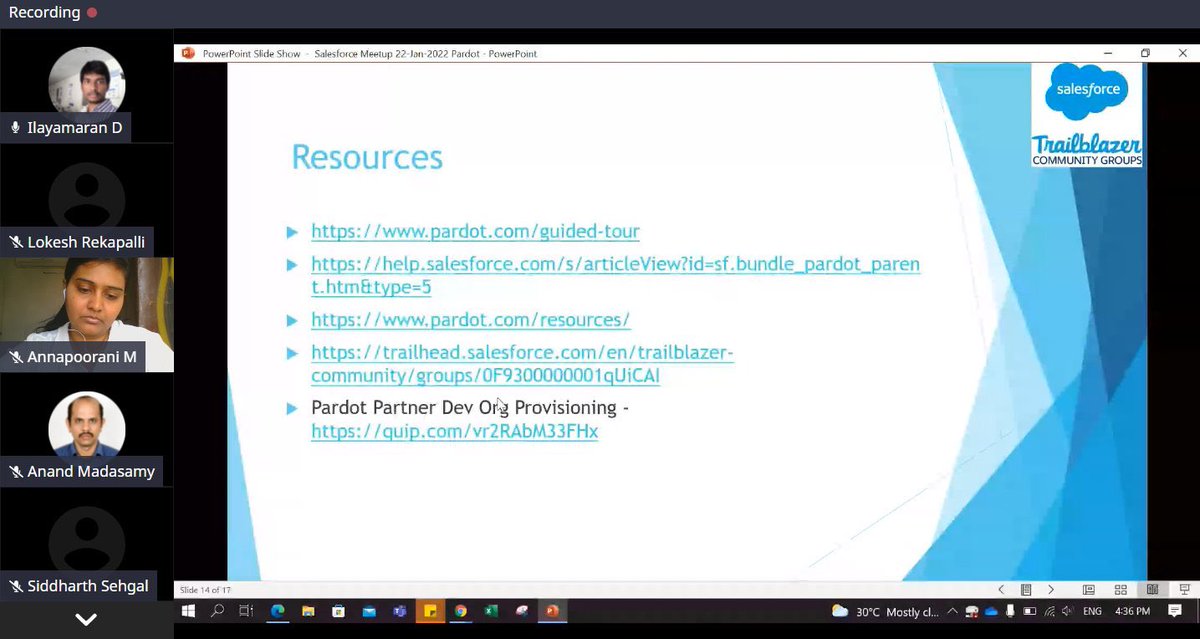Restore down the PowerPoint slide show window
This screenshot has width=1200, height=639.
click(1145, 53)
